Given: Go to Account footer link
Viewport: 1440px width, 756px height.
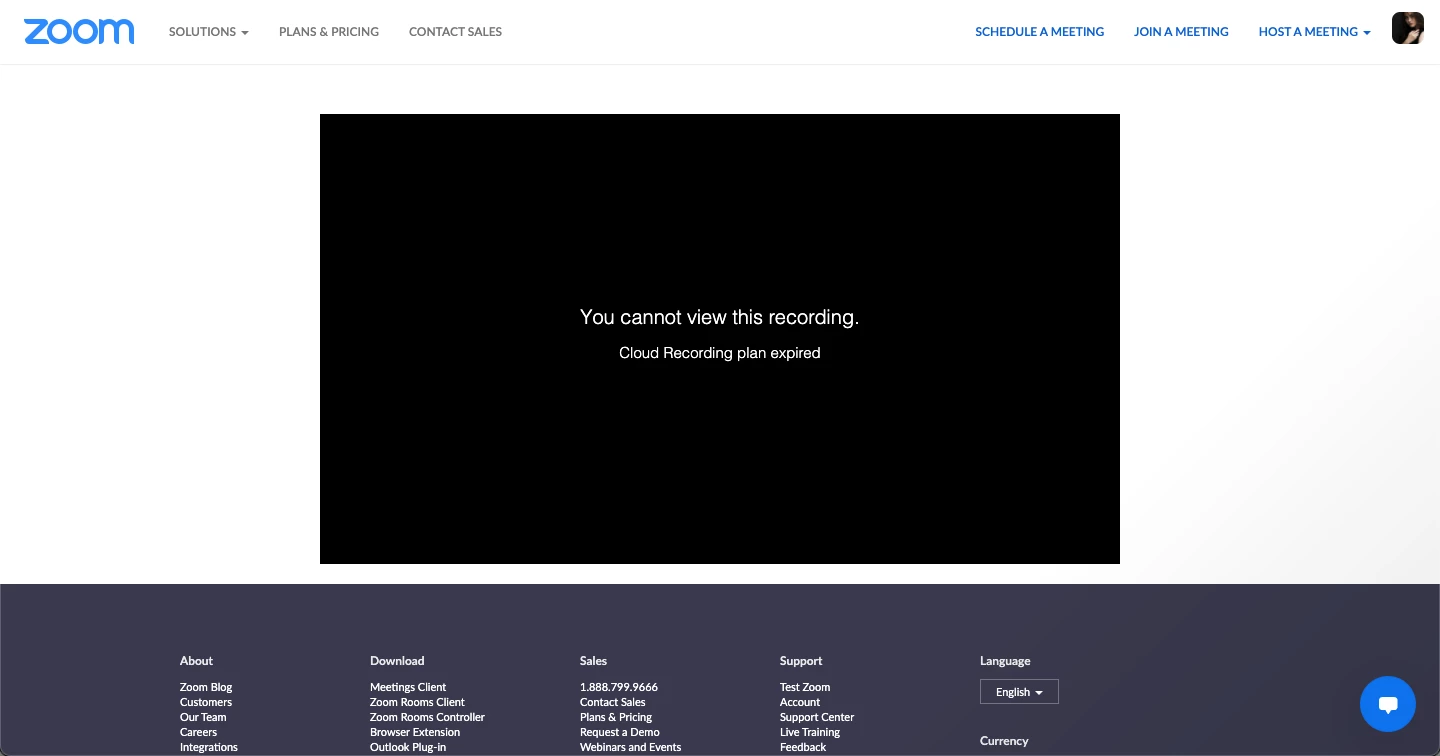Looking at the screenshot, I should tap(800, 702).
